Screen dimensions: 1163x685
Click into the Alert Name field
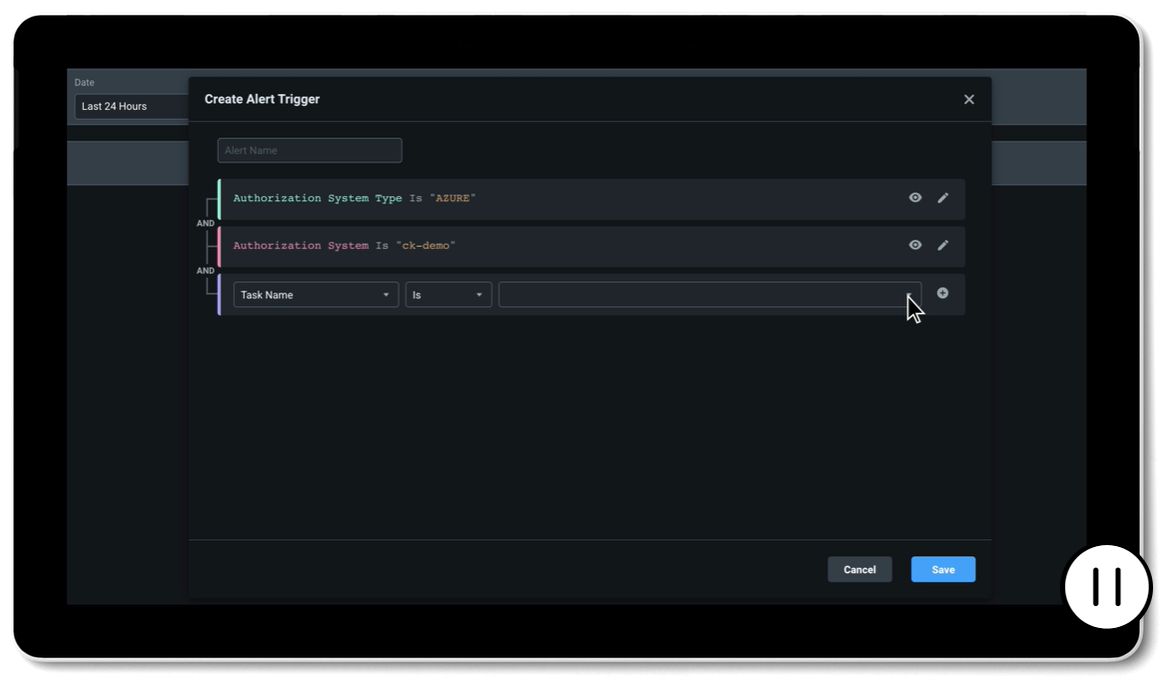tap(310, 151)
